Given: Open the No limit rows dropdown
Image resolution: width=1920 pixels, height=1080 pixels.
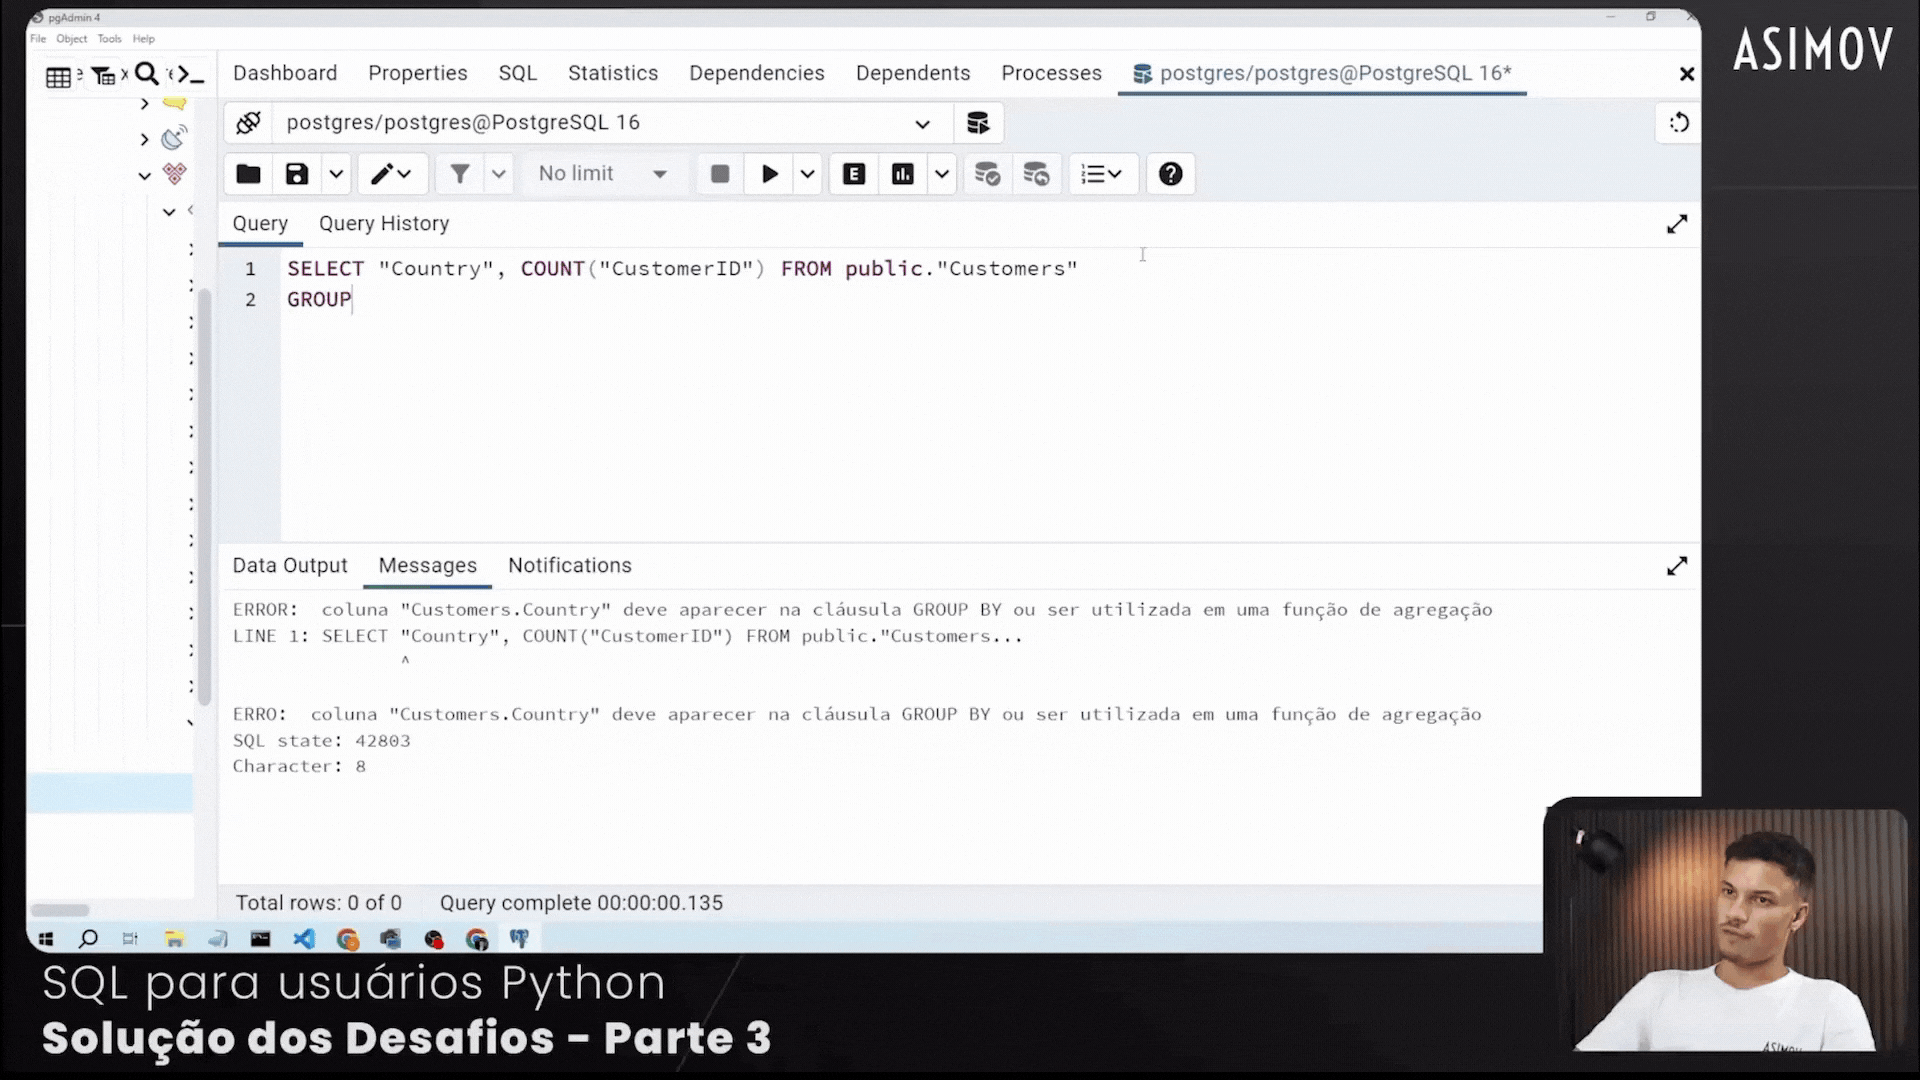Looking at the screenshot, I should tap(602, 174).
